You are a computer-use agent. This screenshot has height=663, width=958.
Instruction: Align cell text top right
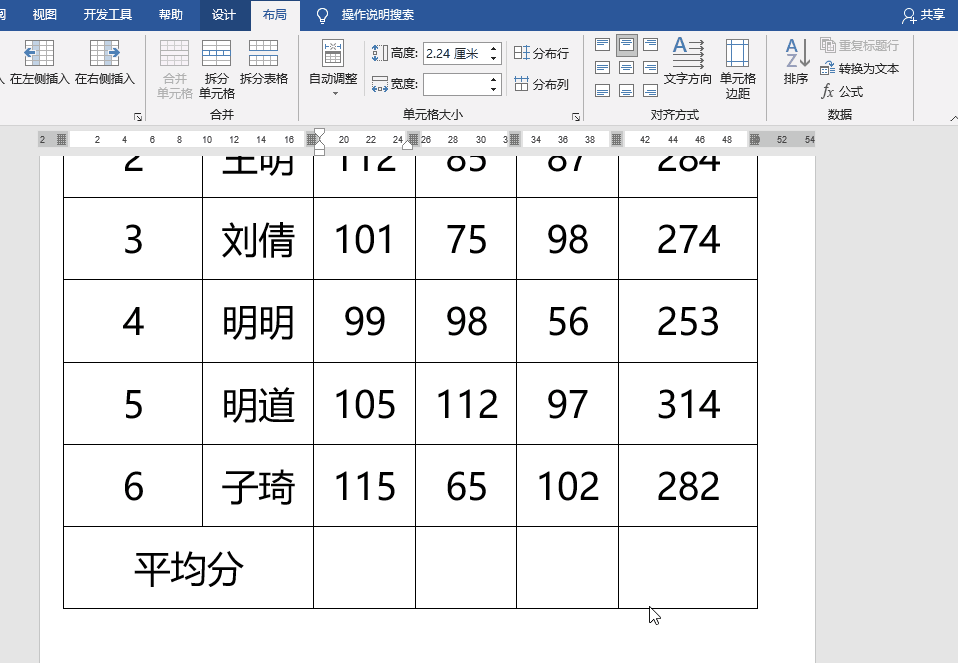pyautogui.click(x=651, y=45)
